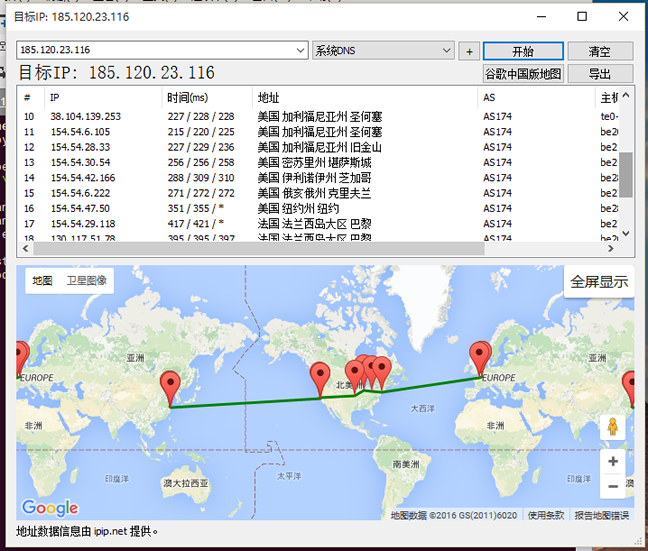Image resolution: width=648 pixels, height=551 pixels.
Task: Zoom in on the map
Action: (x=612, y=462)
